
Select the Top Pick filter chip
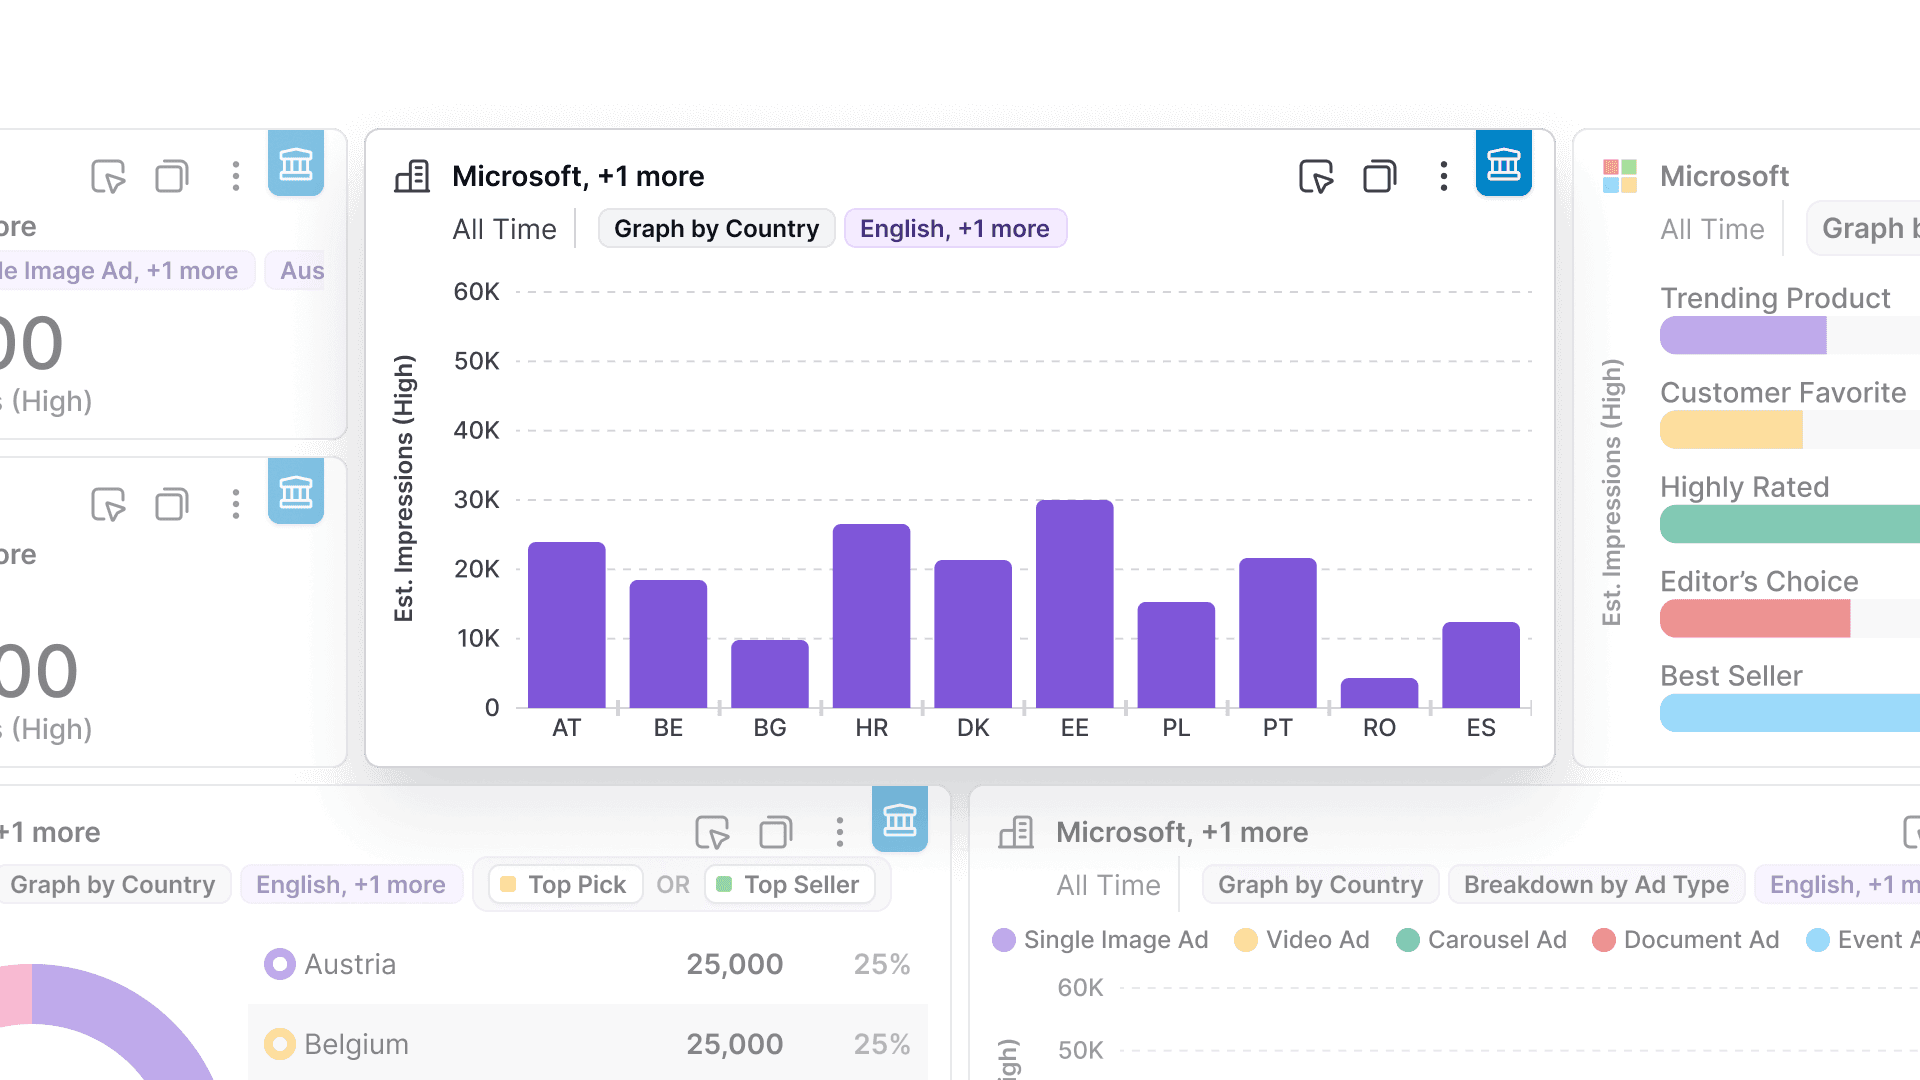coord(564,884)
